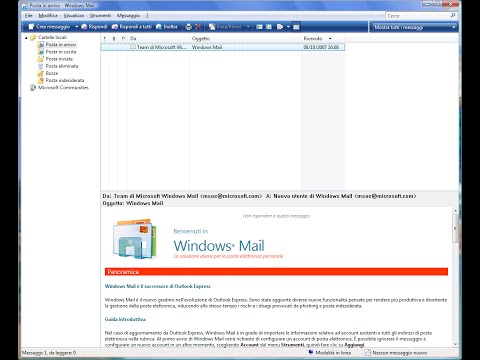Click the magnifier search icon
Viewport: 480px width, 360px height.
click(453, 16)
